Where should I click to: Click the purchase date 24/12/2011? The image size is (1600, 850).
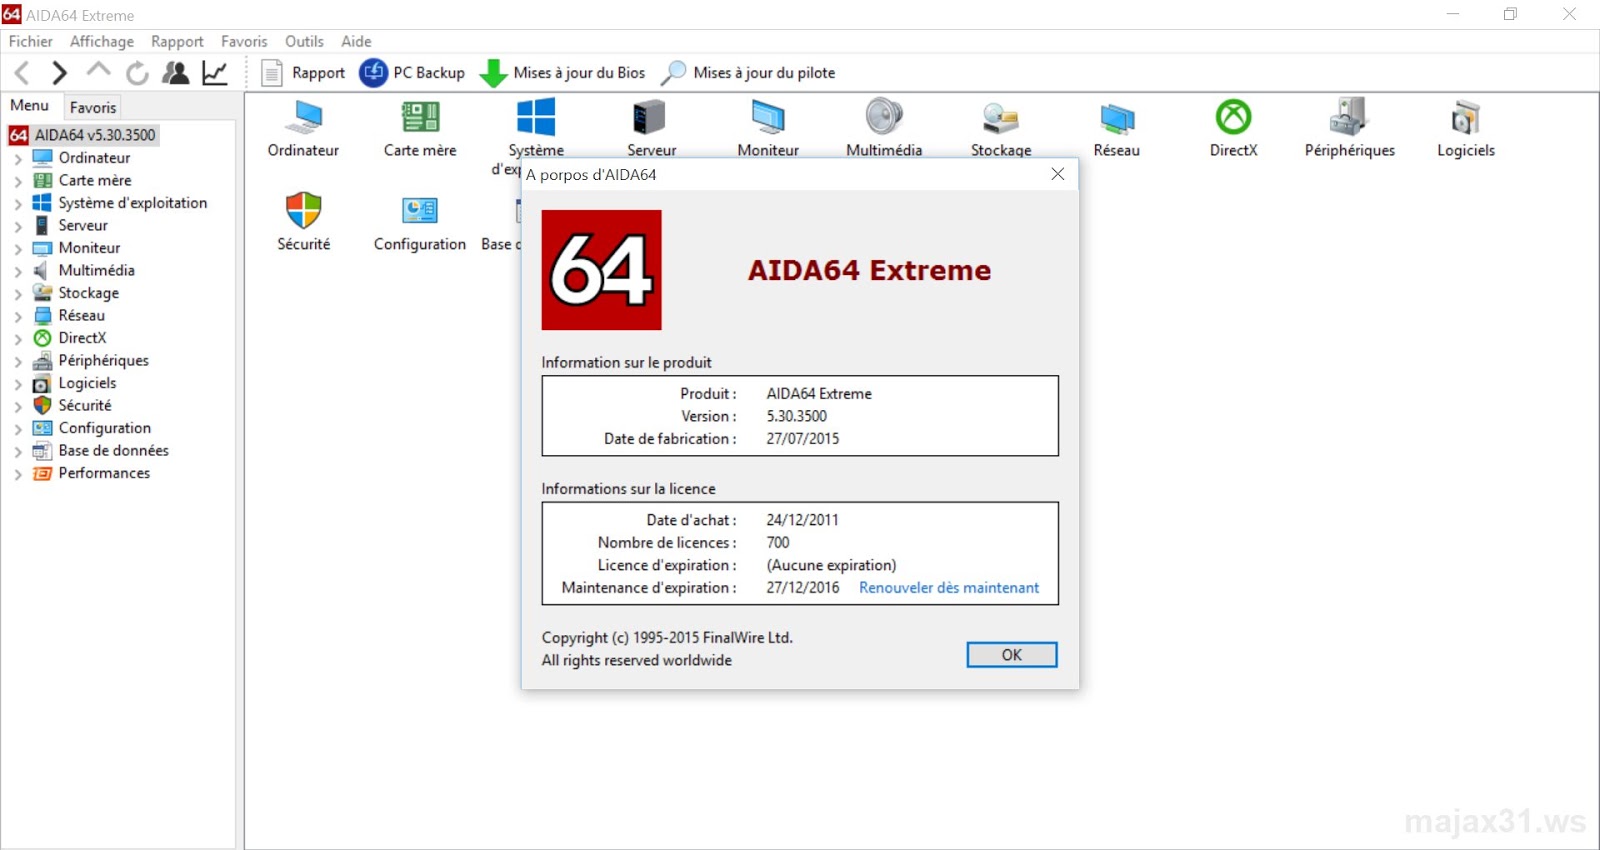click(x=803, y=520)
